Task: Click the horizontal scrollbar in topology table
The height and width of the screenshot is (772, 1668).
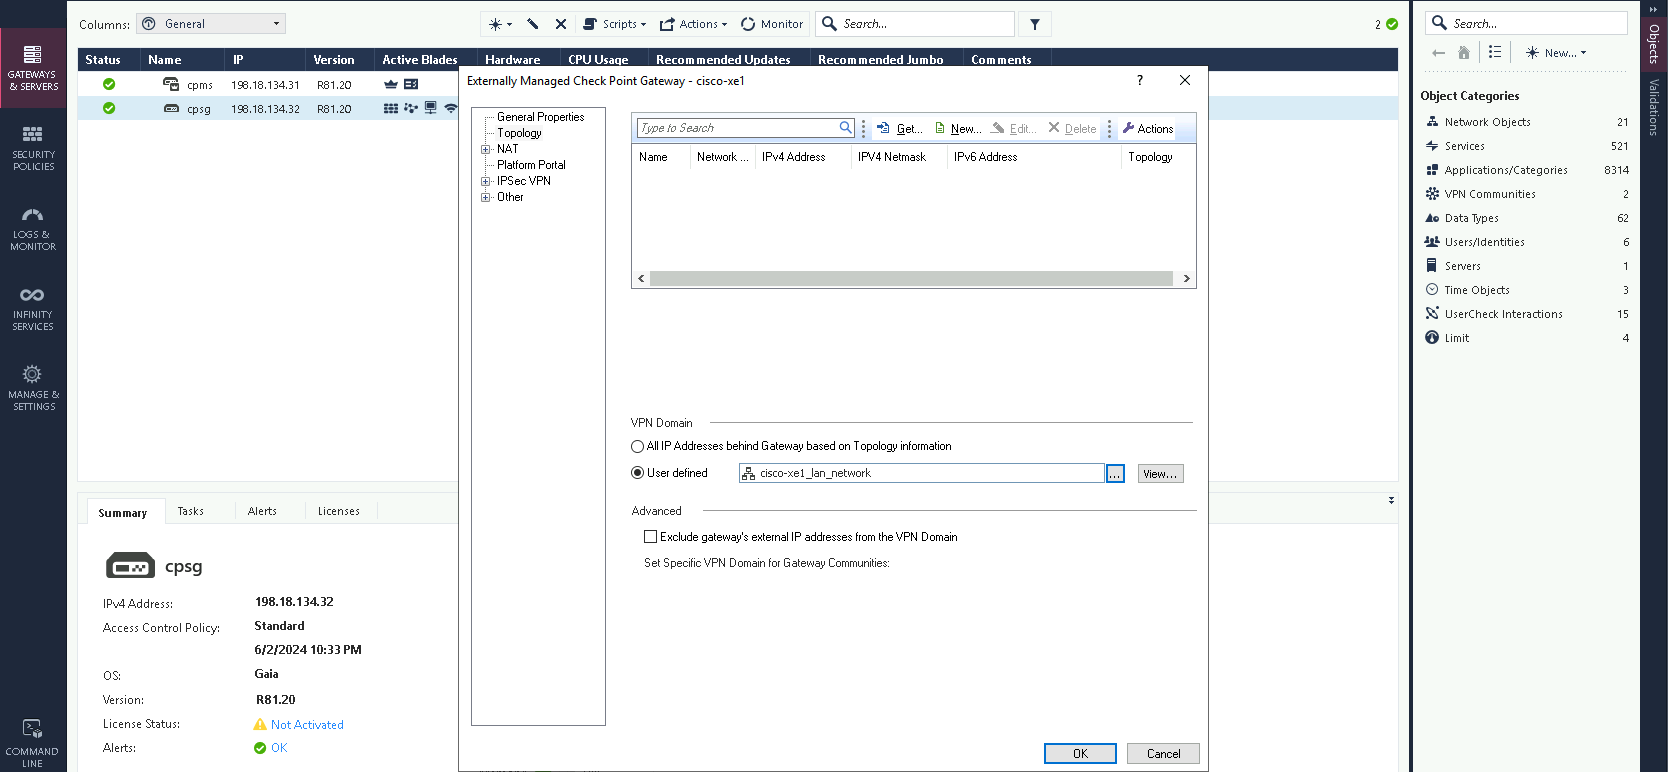Action: pos(910,279)
